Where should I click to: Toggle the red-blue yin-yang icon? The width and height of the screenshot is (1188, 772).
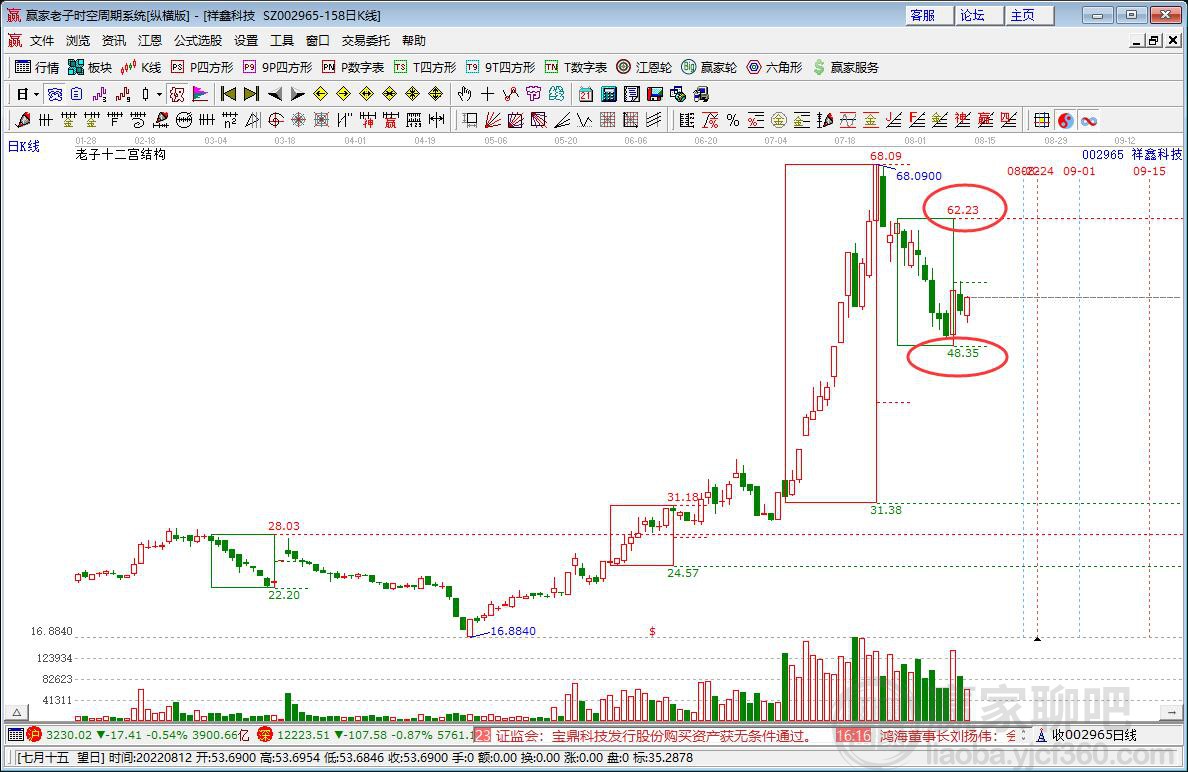tap(1065, 120)
